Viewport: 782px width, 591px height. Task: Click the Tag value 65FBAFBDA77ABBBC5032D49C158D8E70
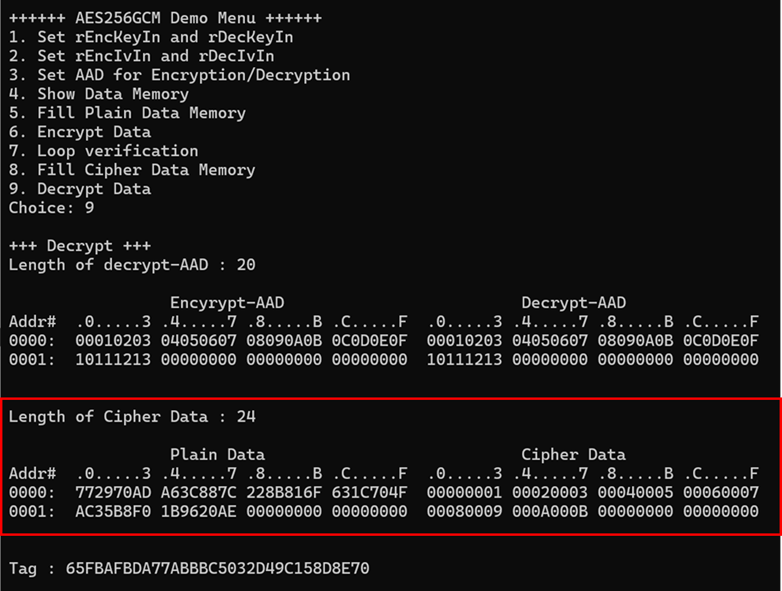point(217,569)
